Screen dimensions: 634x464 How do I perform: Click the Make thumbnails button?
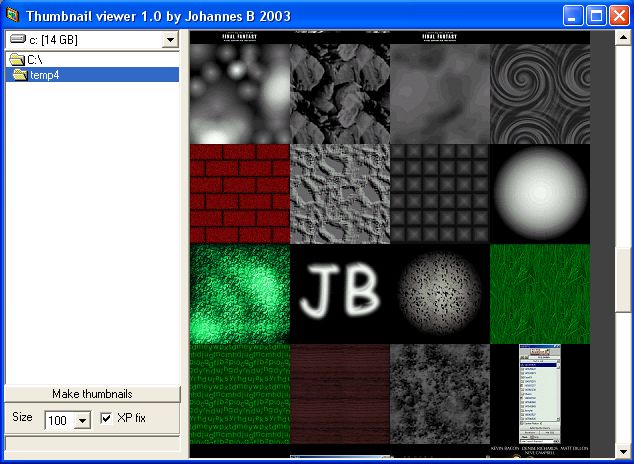click(92, 394)
